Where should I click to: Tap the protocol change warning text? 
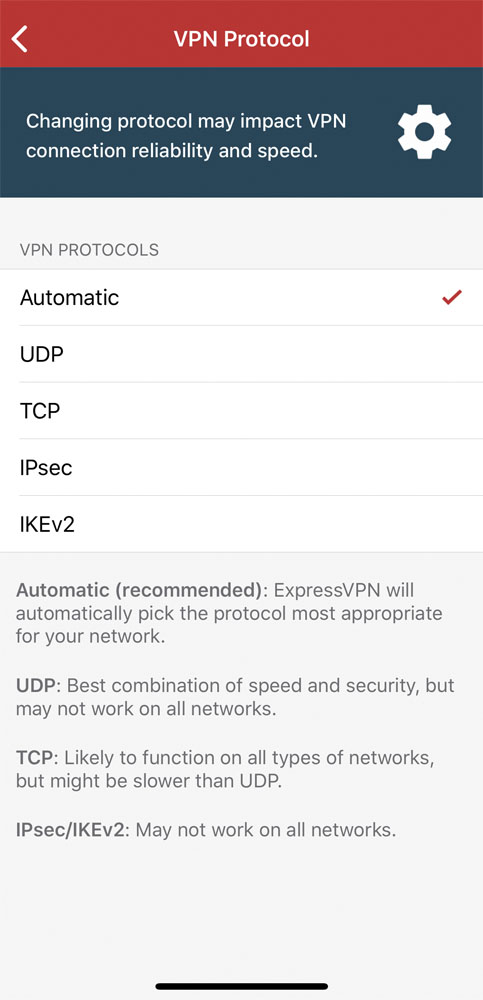[186, 136]
